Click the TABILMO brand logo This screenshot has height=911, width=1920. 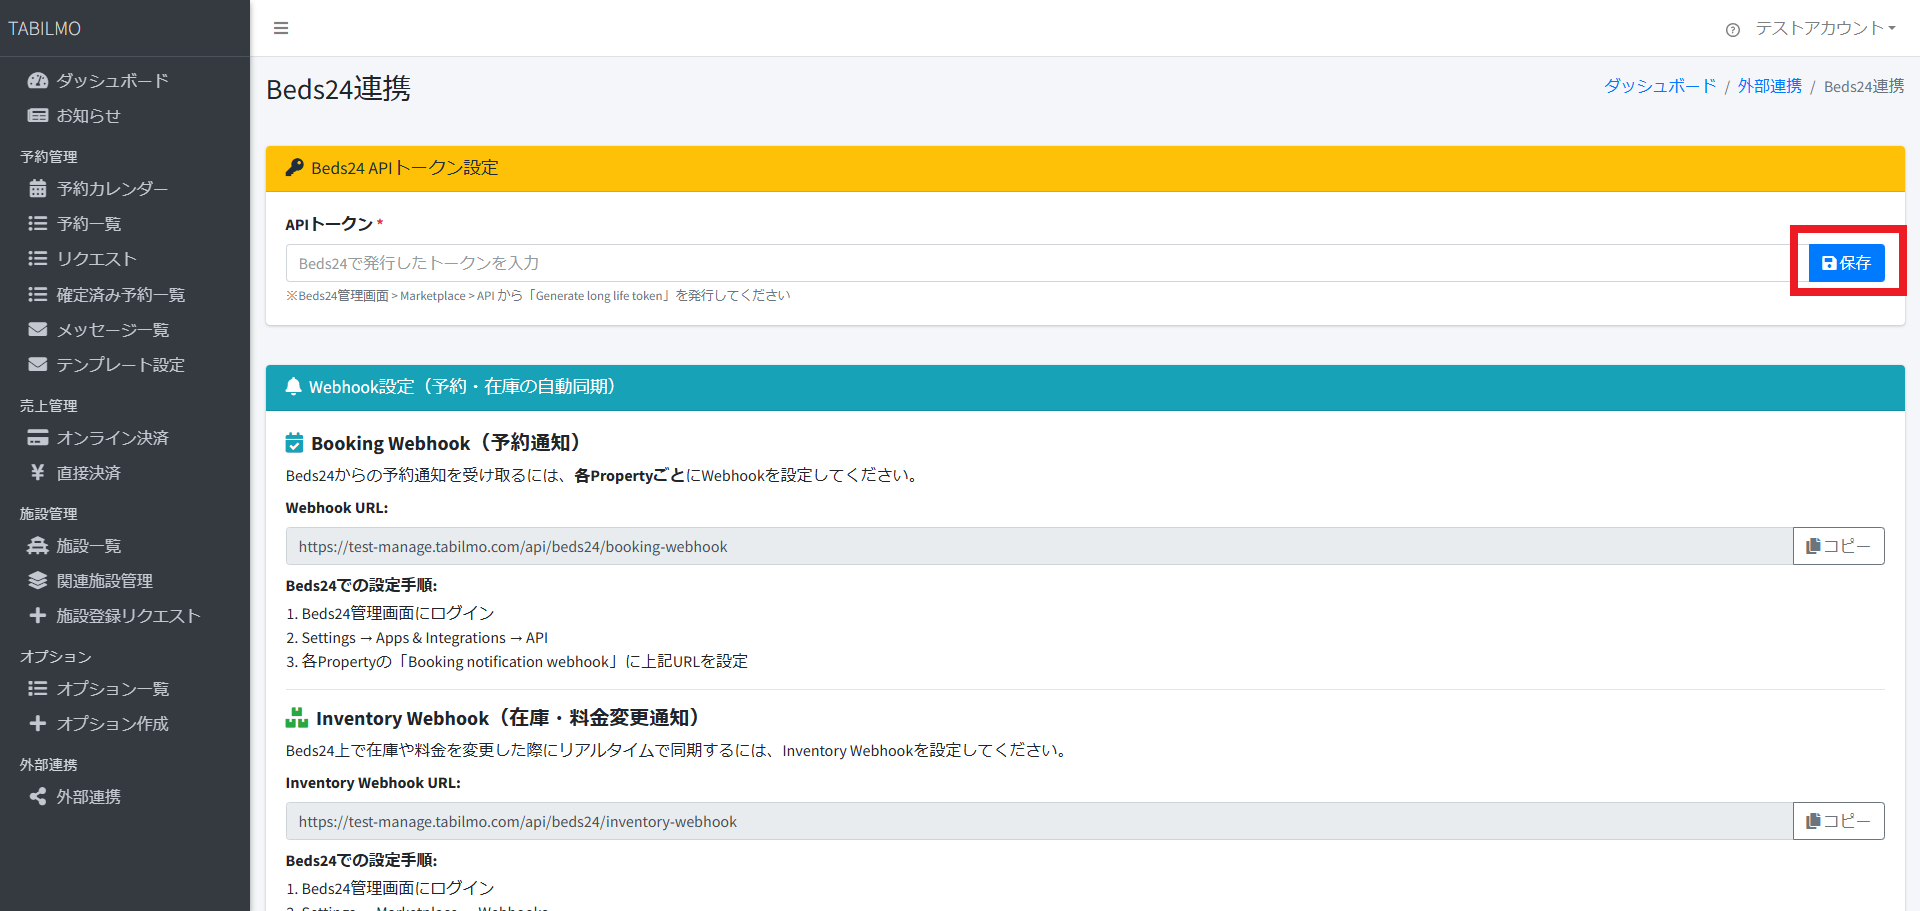(45, 28)
